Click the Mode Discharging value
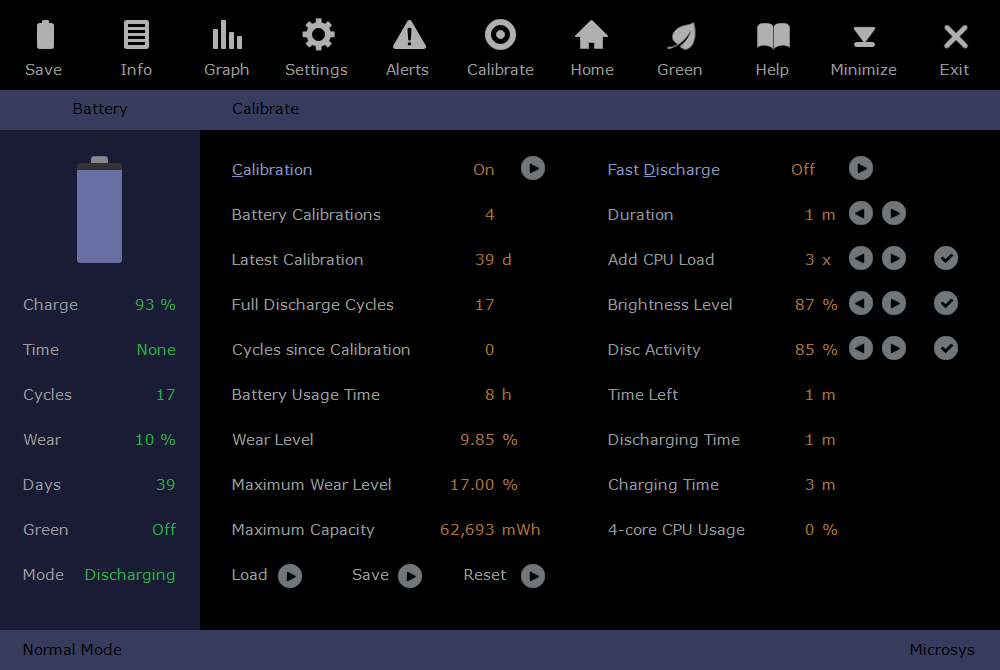Screen dimensions: 1000x670 pos(129,575)
